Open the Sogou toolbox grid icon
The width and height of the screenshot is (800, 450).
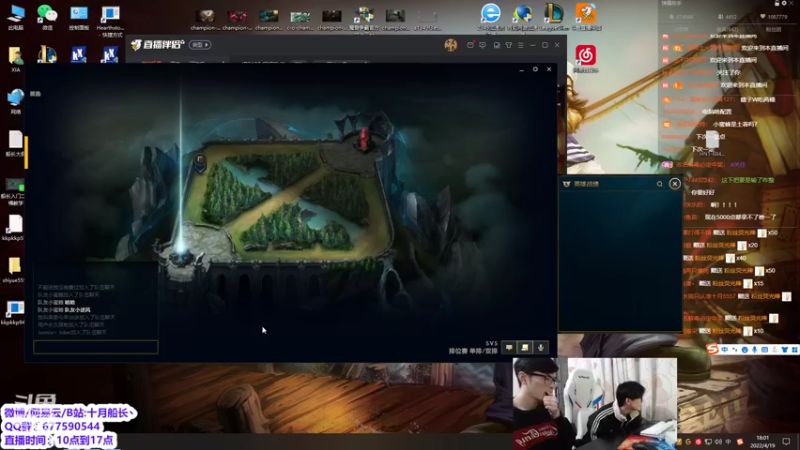(x=794, y=349)
